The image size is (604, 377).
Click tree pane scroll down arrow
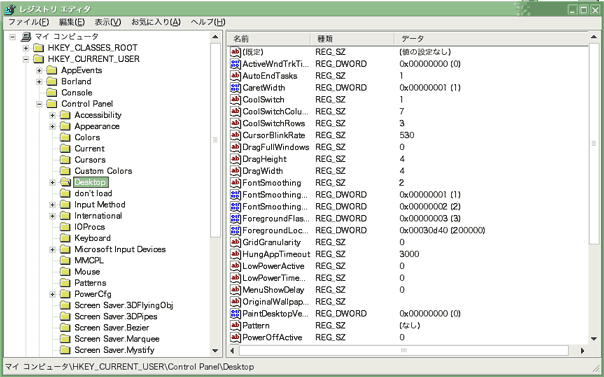215,351
